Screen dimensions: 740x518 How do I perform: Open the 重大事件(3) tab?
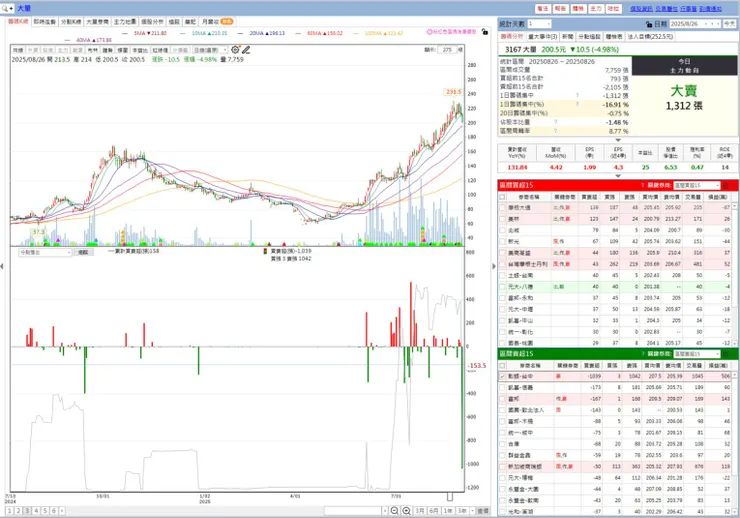click(543, 36)
